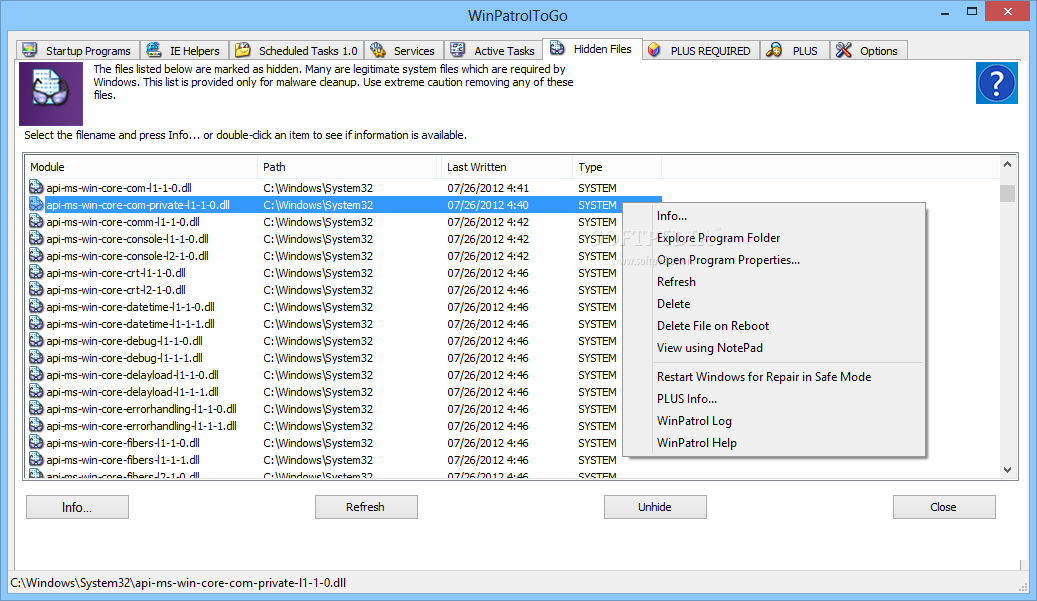The width and height of the screenshot is (1037, 601).
Task: Sort by the Type column header
Action: tap(616, 167)
